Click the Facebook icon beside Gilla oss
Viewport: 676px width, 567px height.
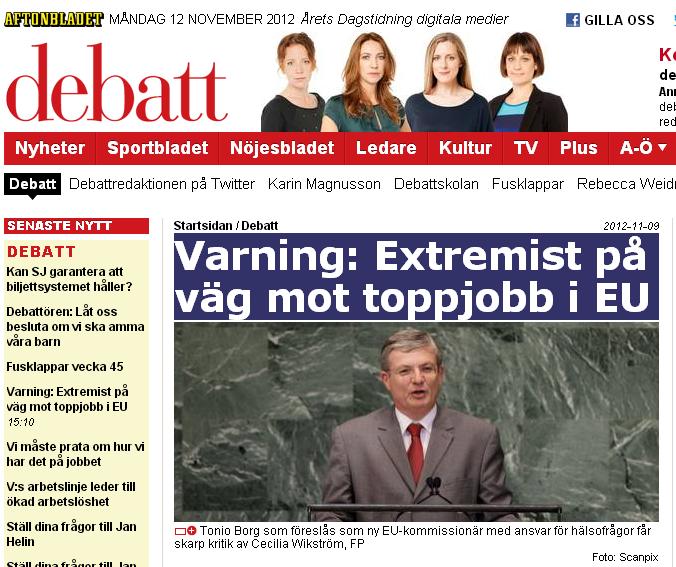pyautogui.click(x=573, y=20)
